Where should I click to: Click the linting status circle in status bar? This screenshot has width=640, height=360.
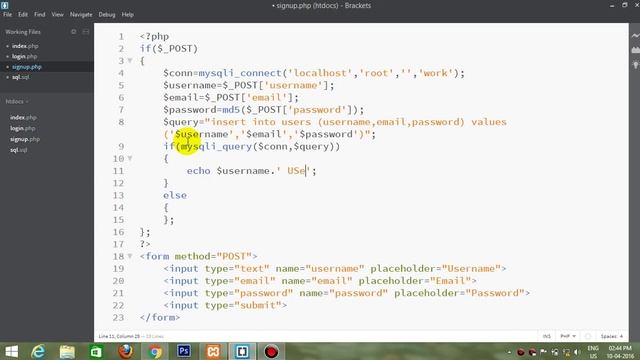pos(588,336)
